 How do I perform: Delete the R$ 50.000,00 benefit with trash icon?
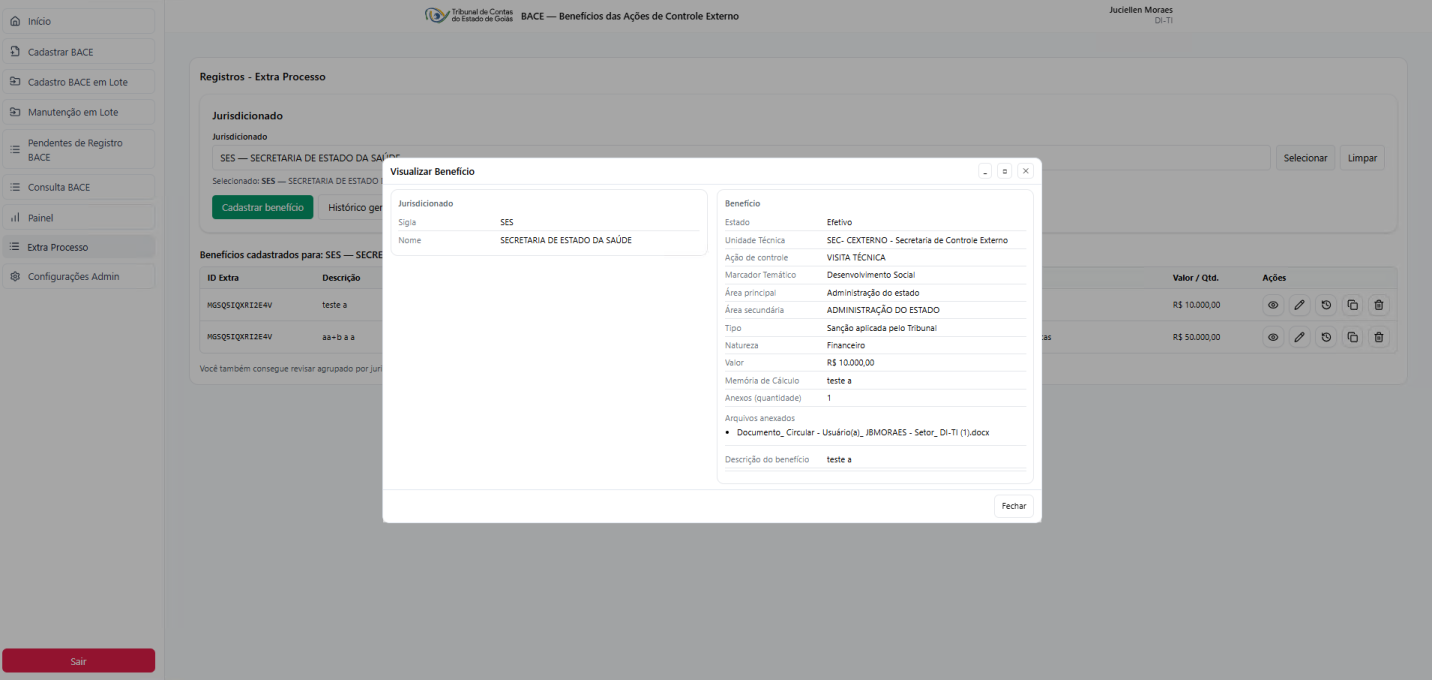1379,337
